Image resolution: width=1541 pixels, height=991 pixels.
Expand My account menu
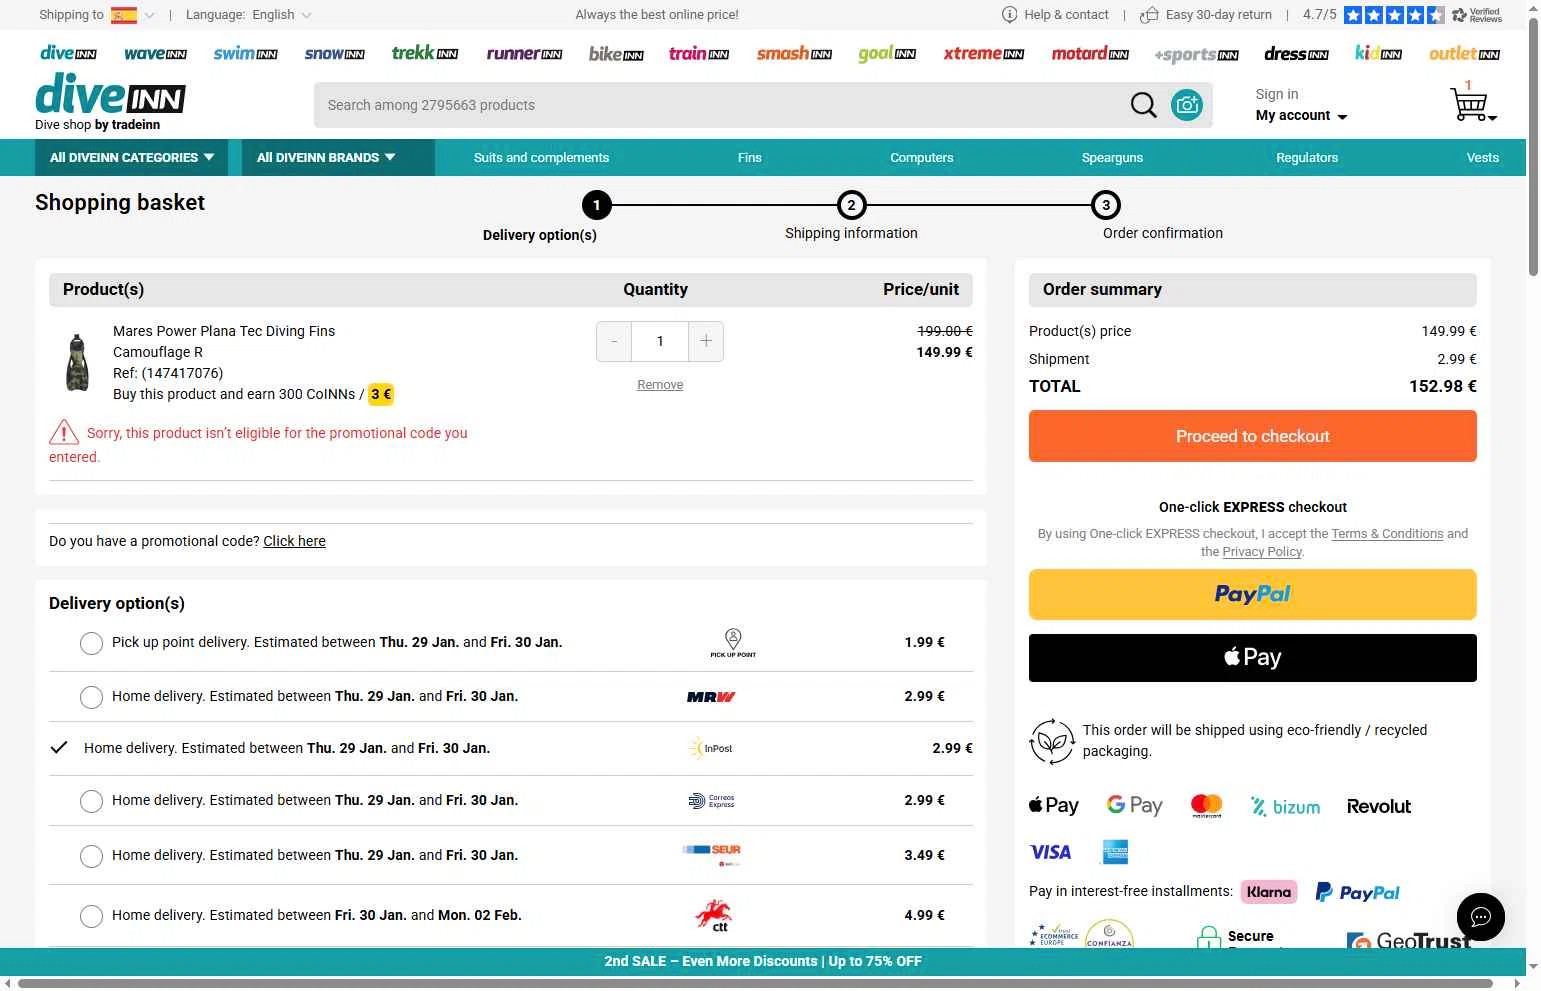[x=1301, y=116]
